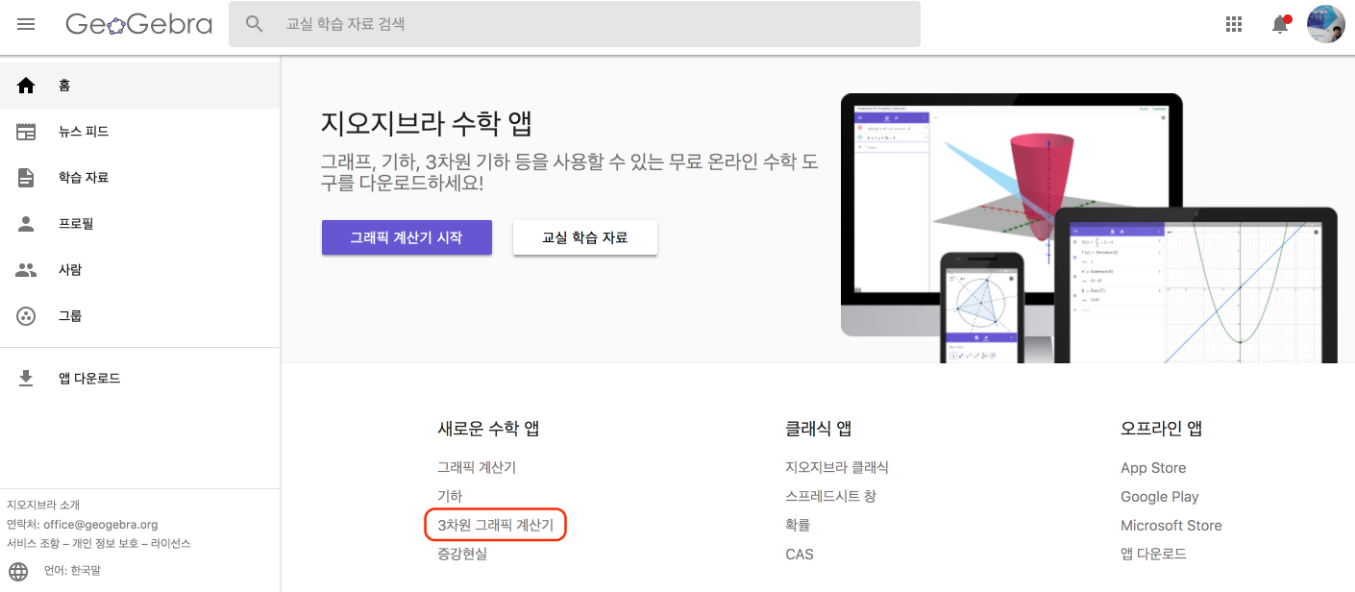The width and height of the screenshot is (1355, 592).
Task: Click the home icon in sidebar
Action: 26,86
